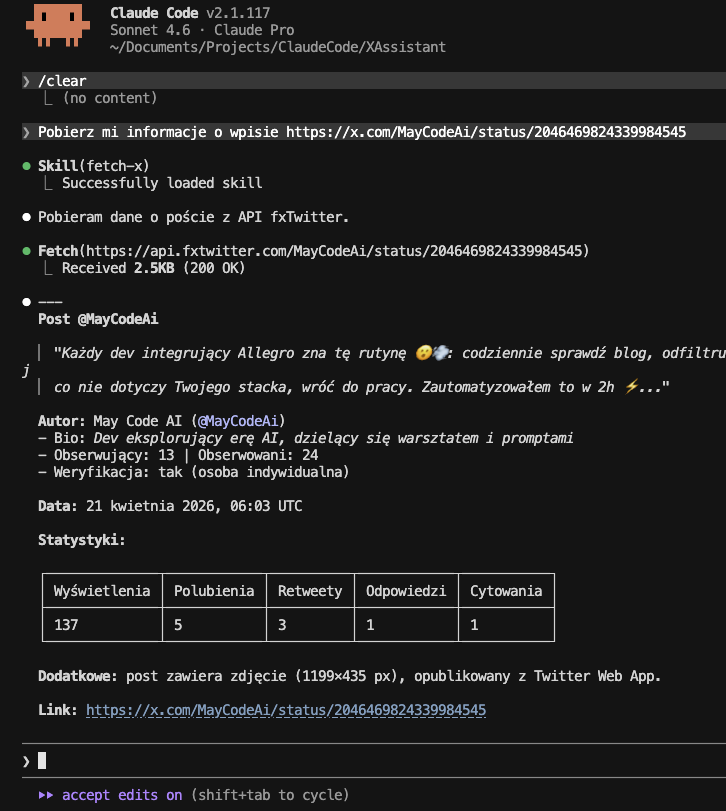Click the 'Odpowiedzi' table header
Viewport: 726px width, 811px height.
[406, 591]
